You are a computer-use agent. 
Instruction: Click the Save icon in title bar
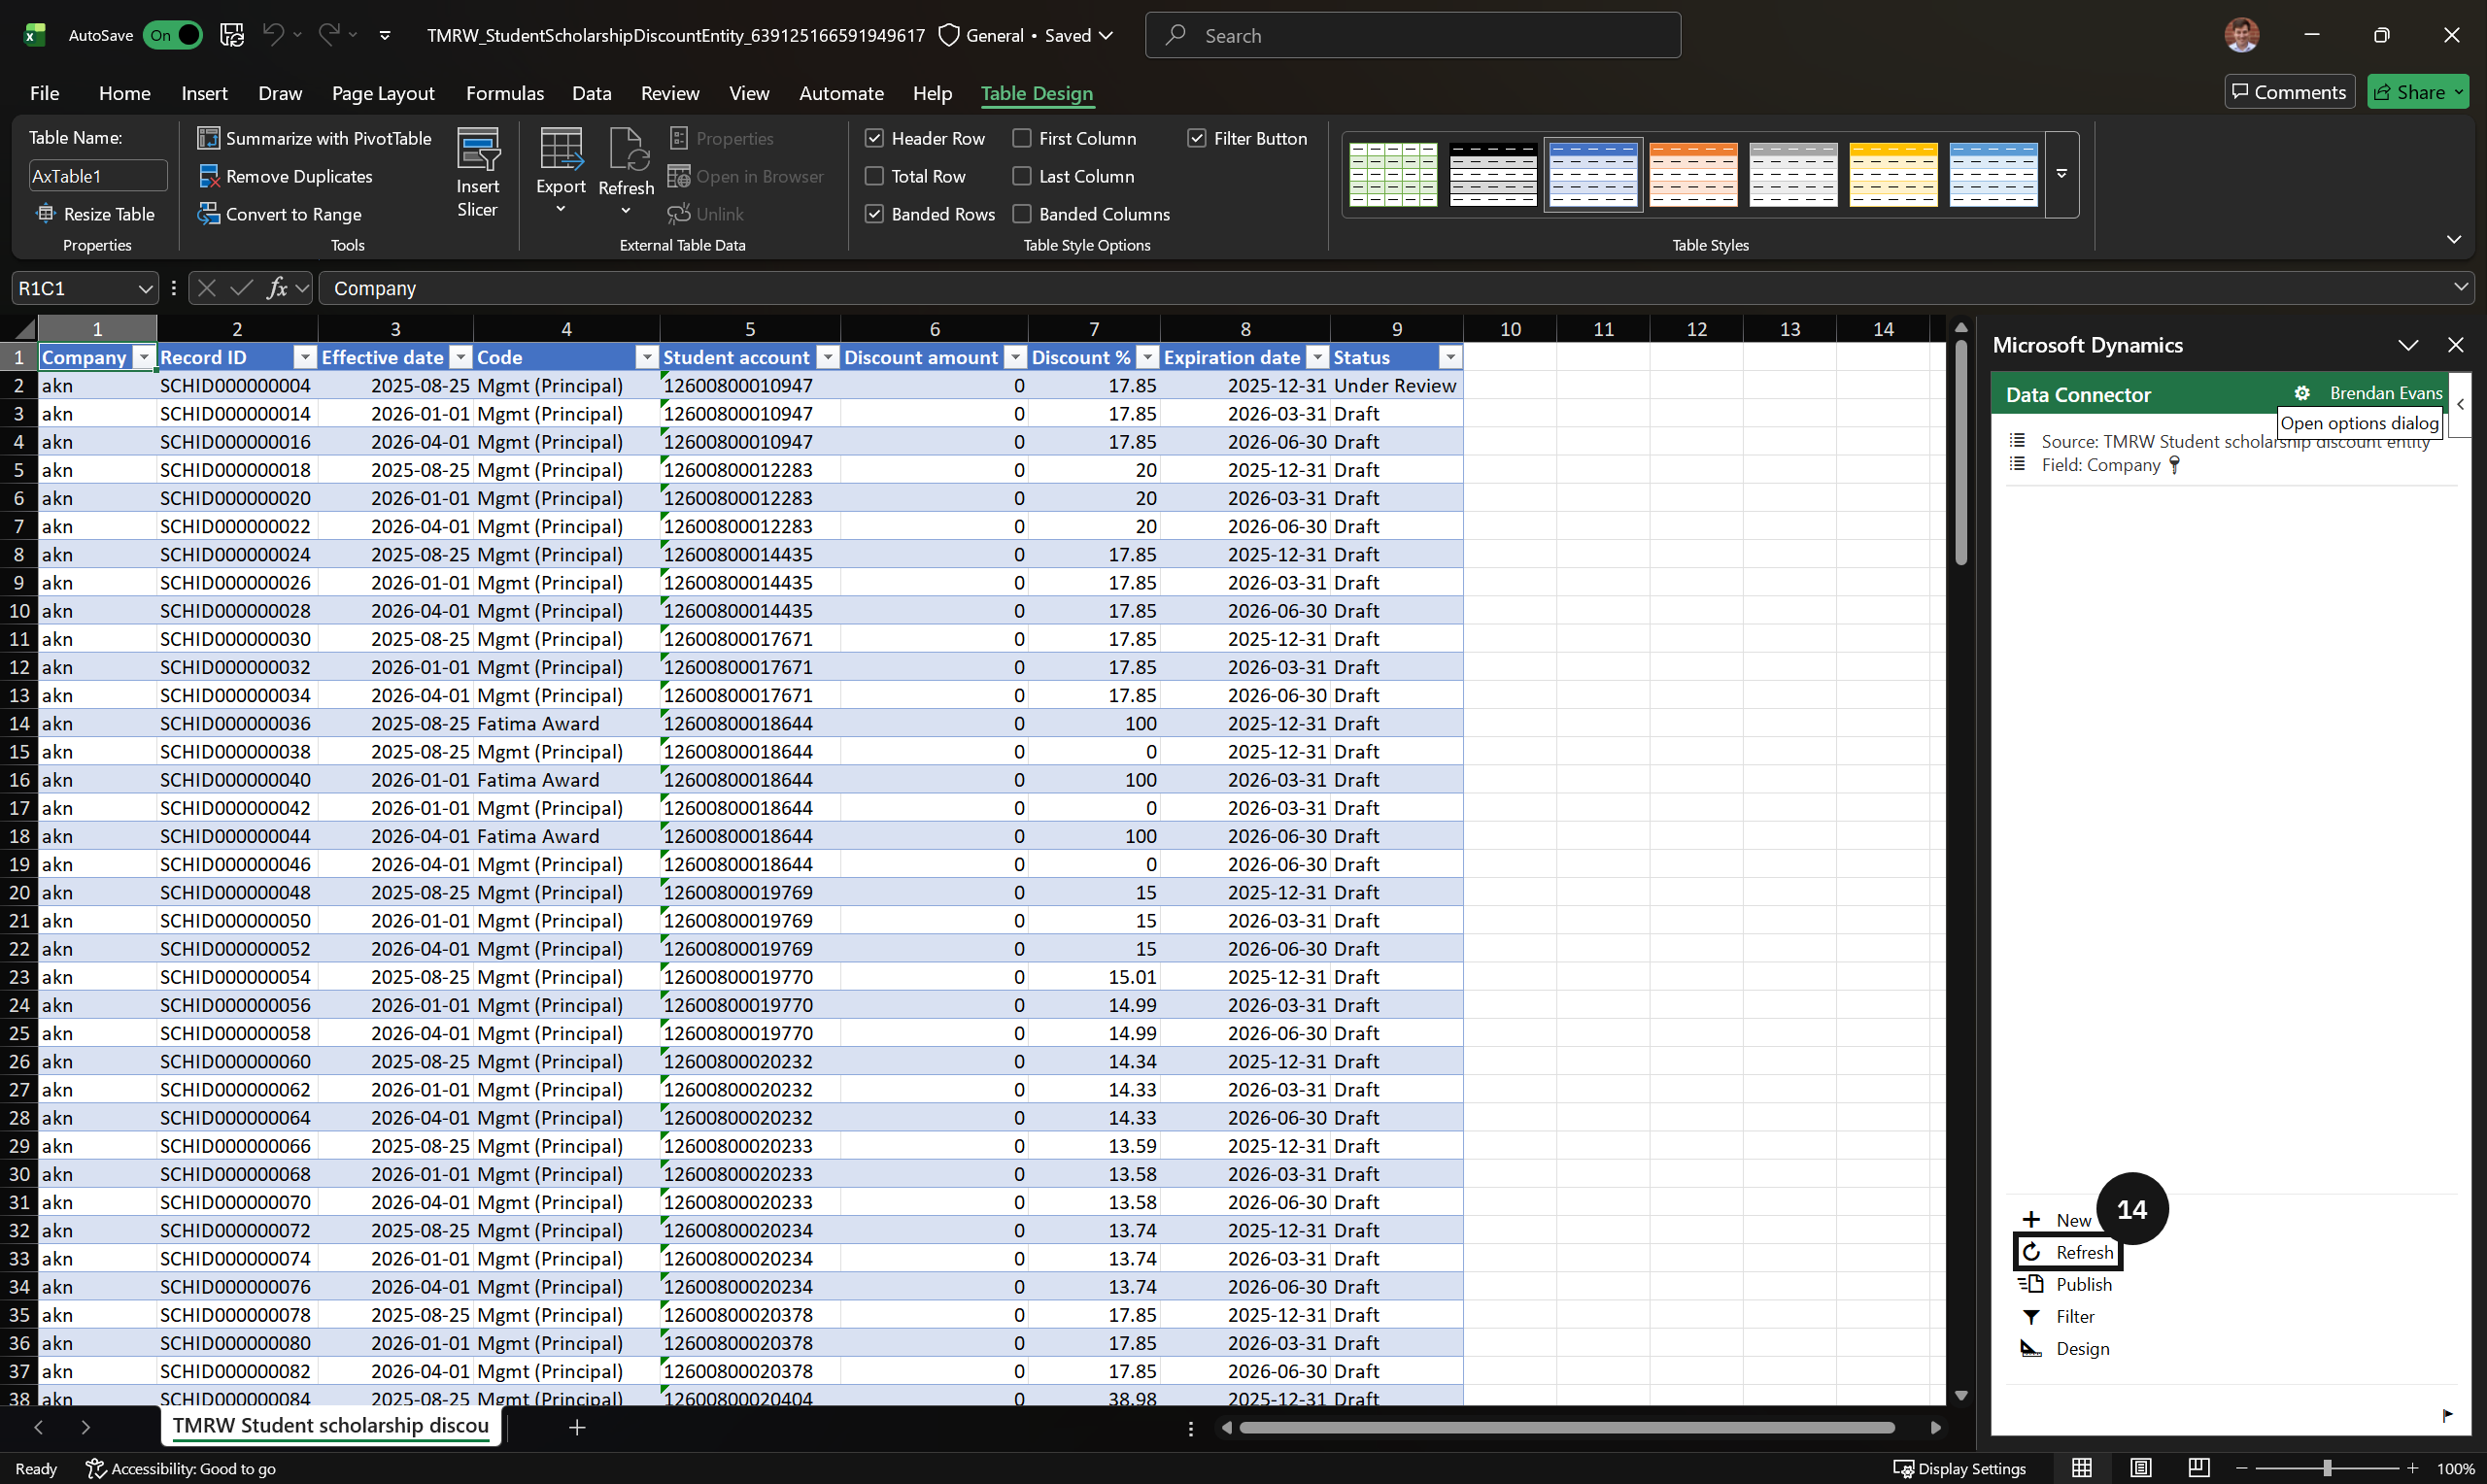(232, 35)
